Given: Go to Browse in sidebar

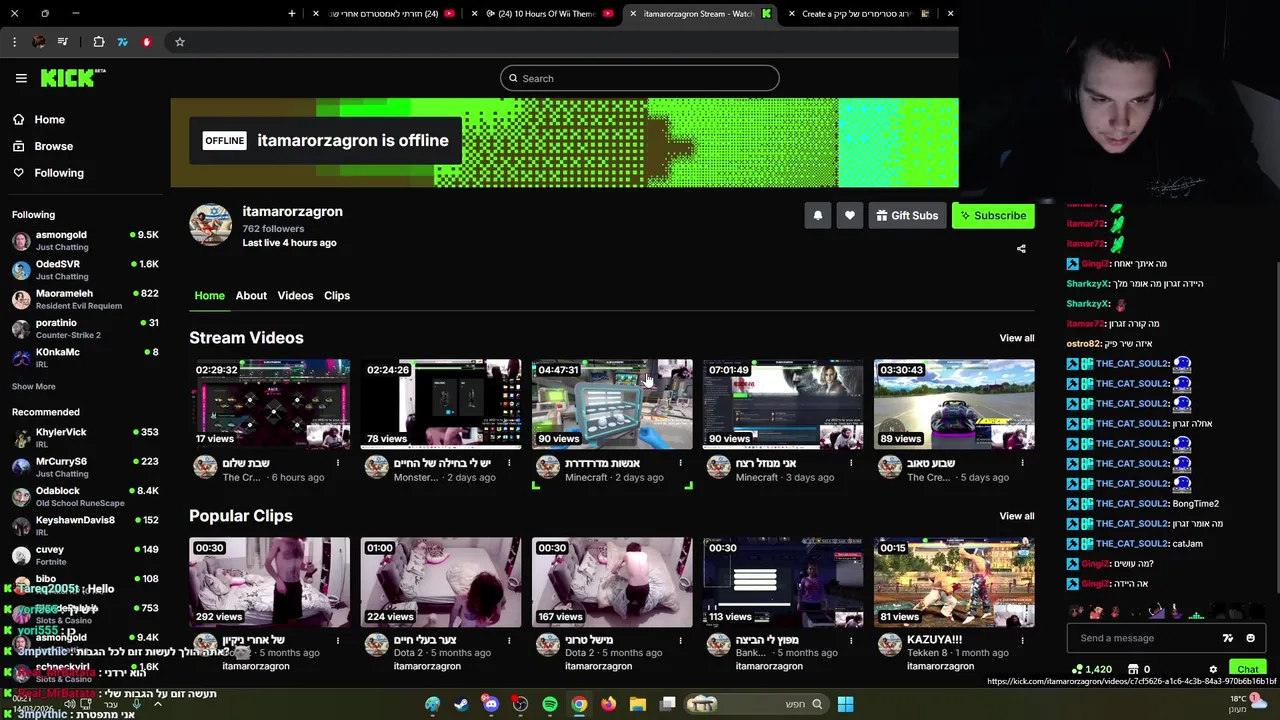Looking at the screenshot, I should tap(53, 146).
